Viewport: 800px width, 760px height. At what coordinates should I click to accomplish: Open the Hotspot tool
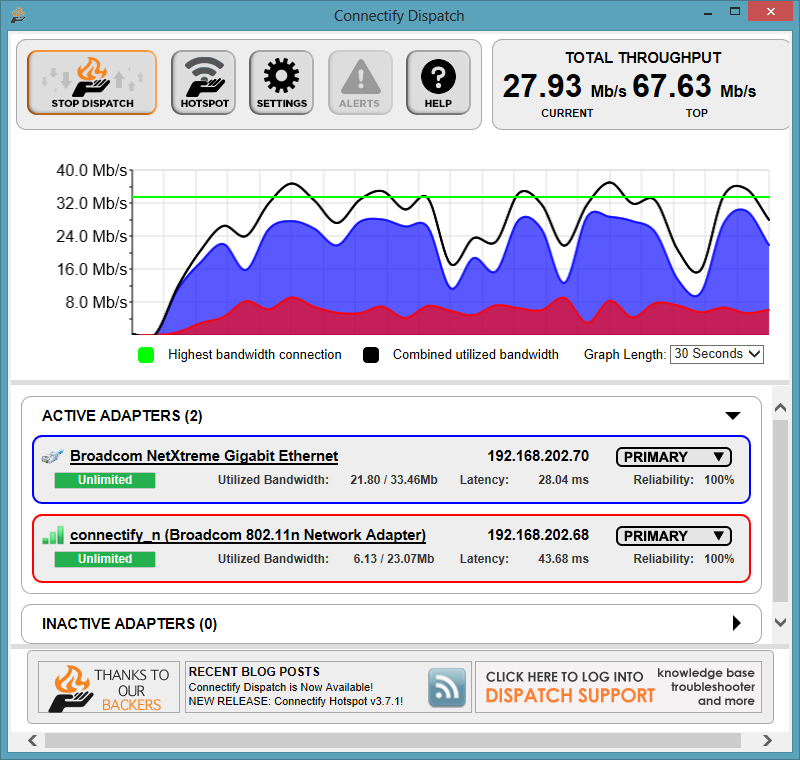click(204, 83)
